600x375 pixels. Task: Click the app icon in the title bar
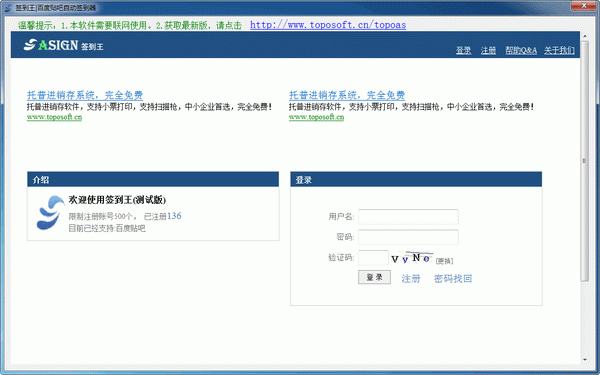(x=8, y=8)
